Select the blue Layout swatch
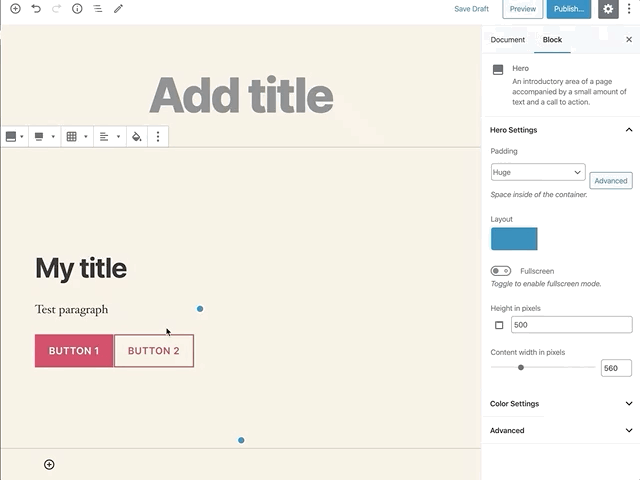The image size is (640, 480). (x=514, y=239)
